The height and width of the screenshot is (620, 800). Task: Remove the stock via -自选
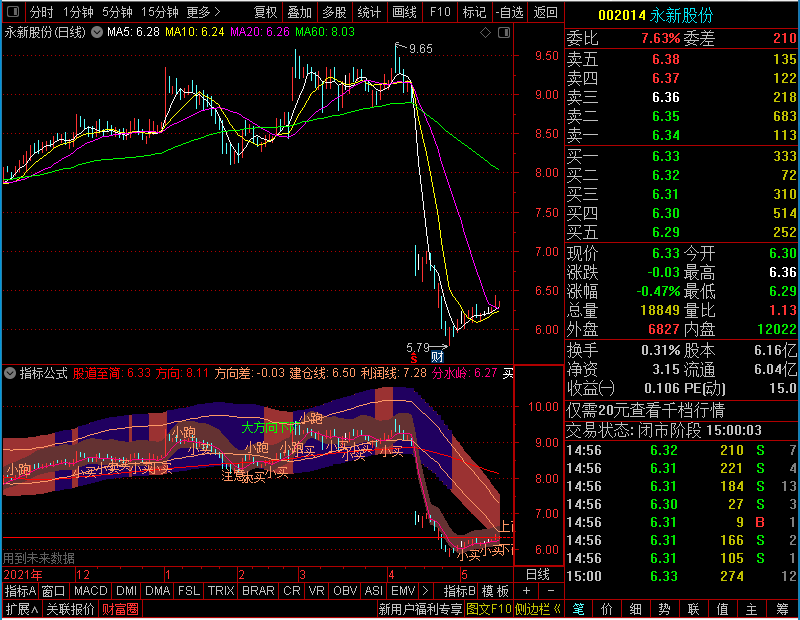(x=510, y=12)
